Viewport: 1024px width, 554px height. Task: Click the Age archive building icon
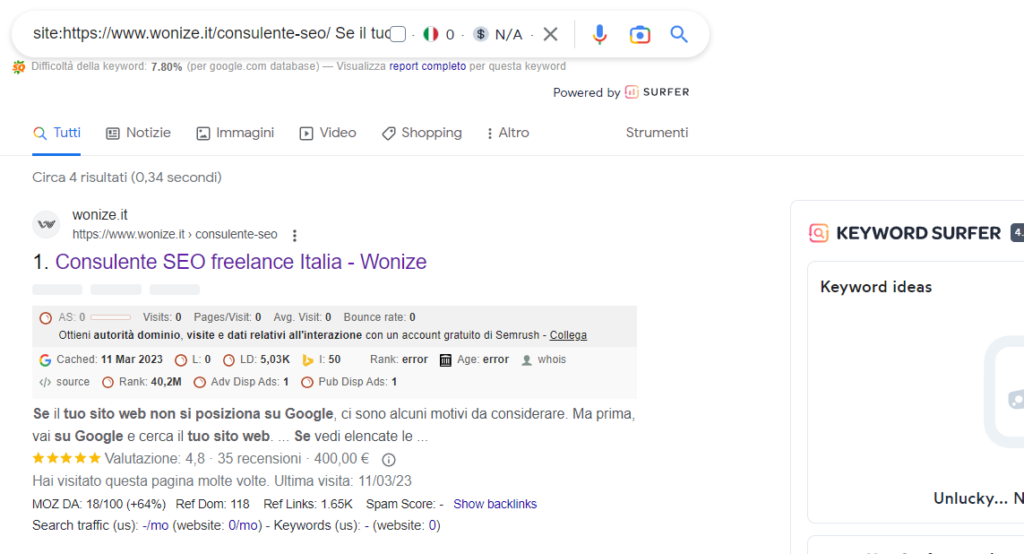click(445, 360)
